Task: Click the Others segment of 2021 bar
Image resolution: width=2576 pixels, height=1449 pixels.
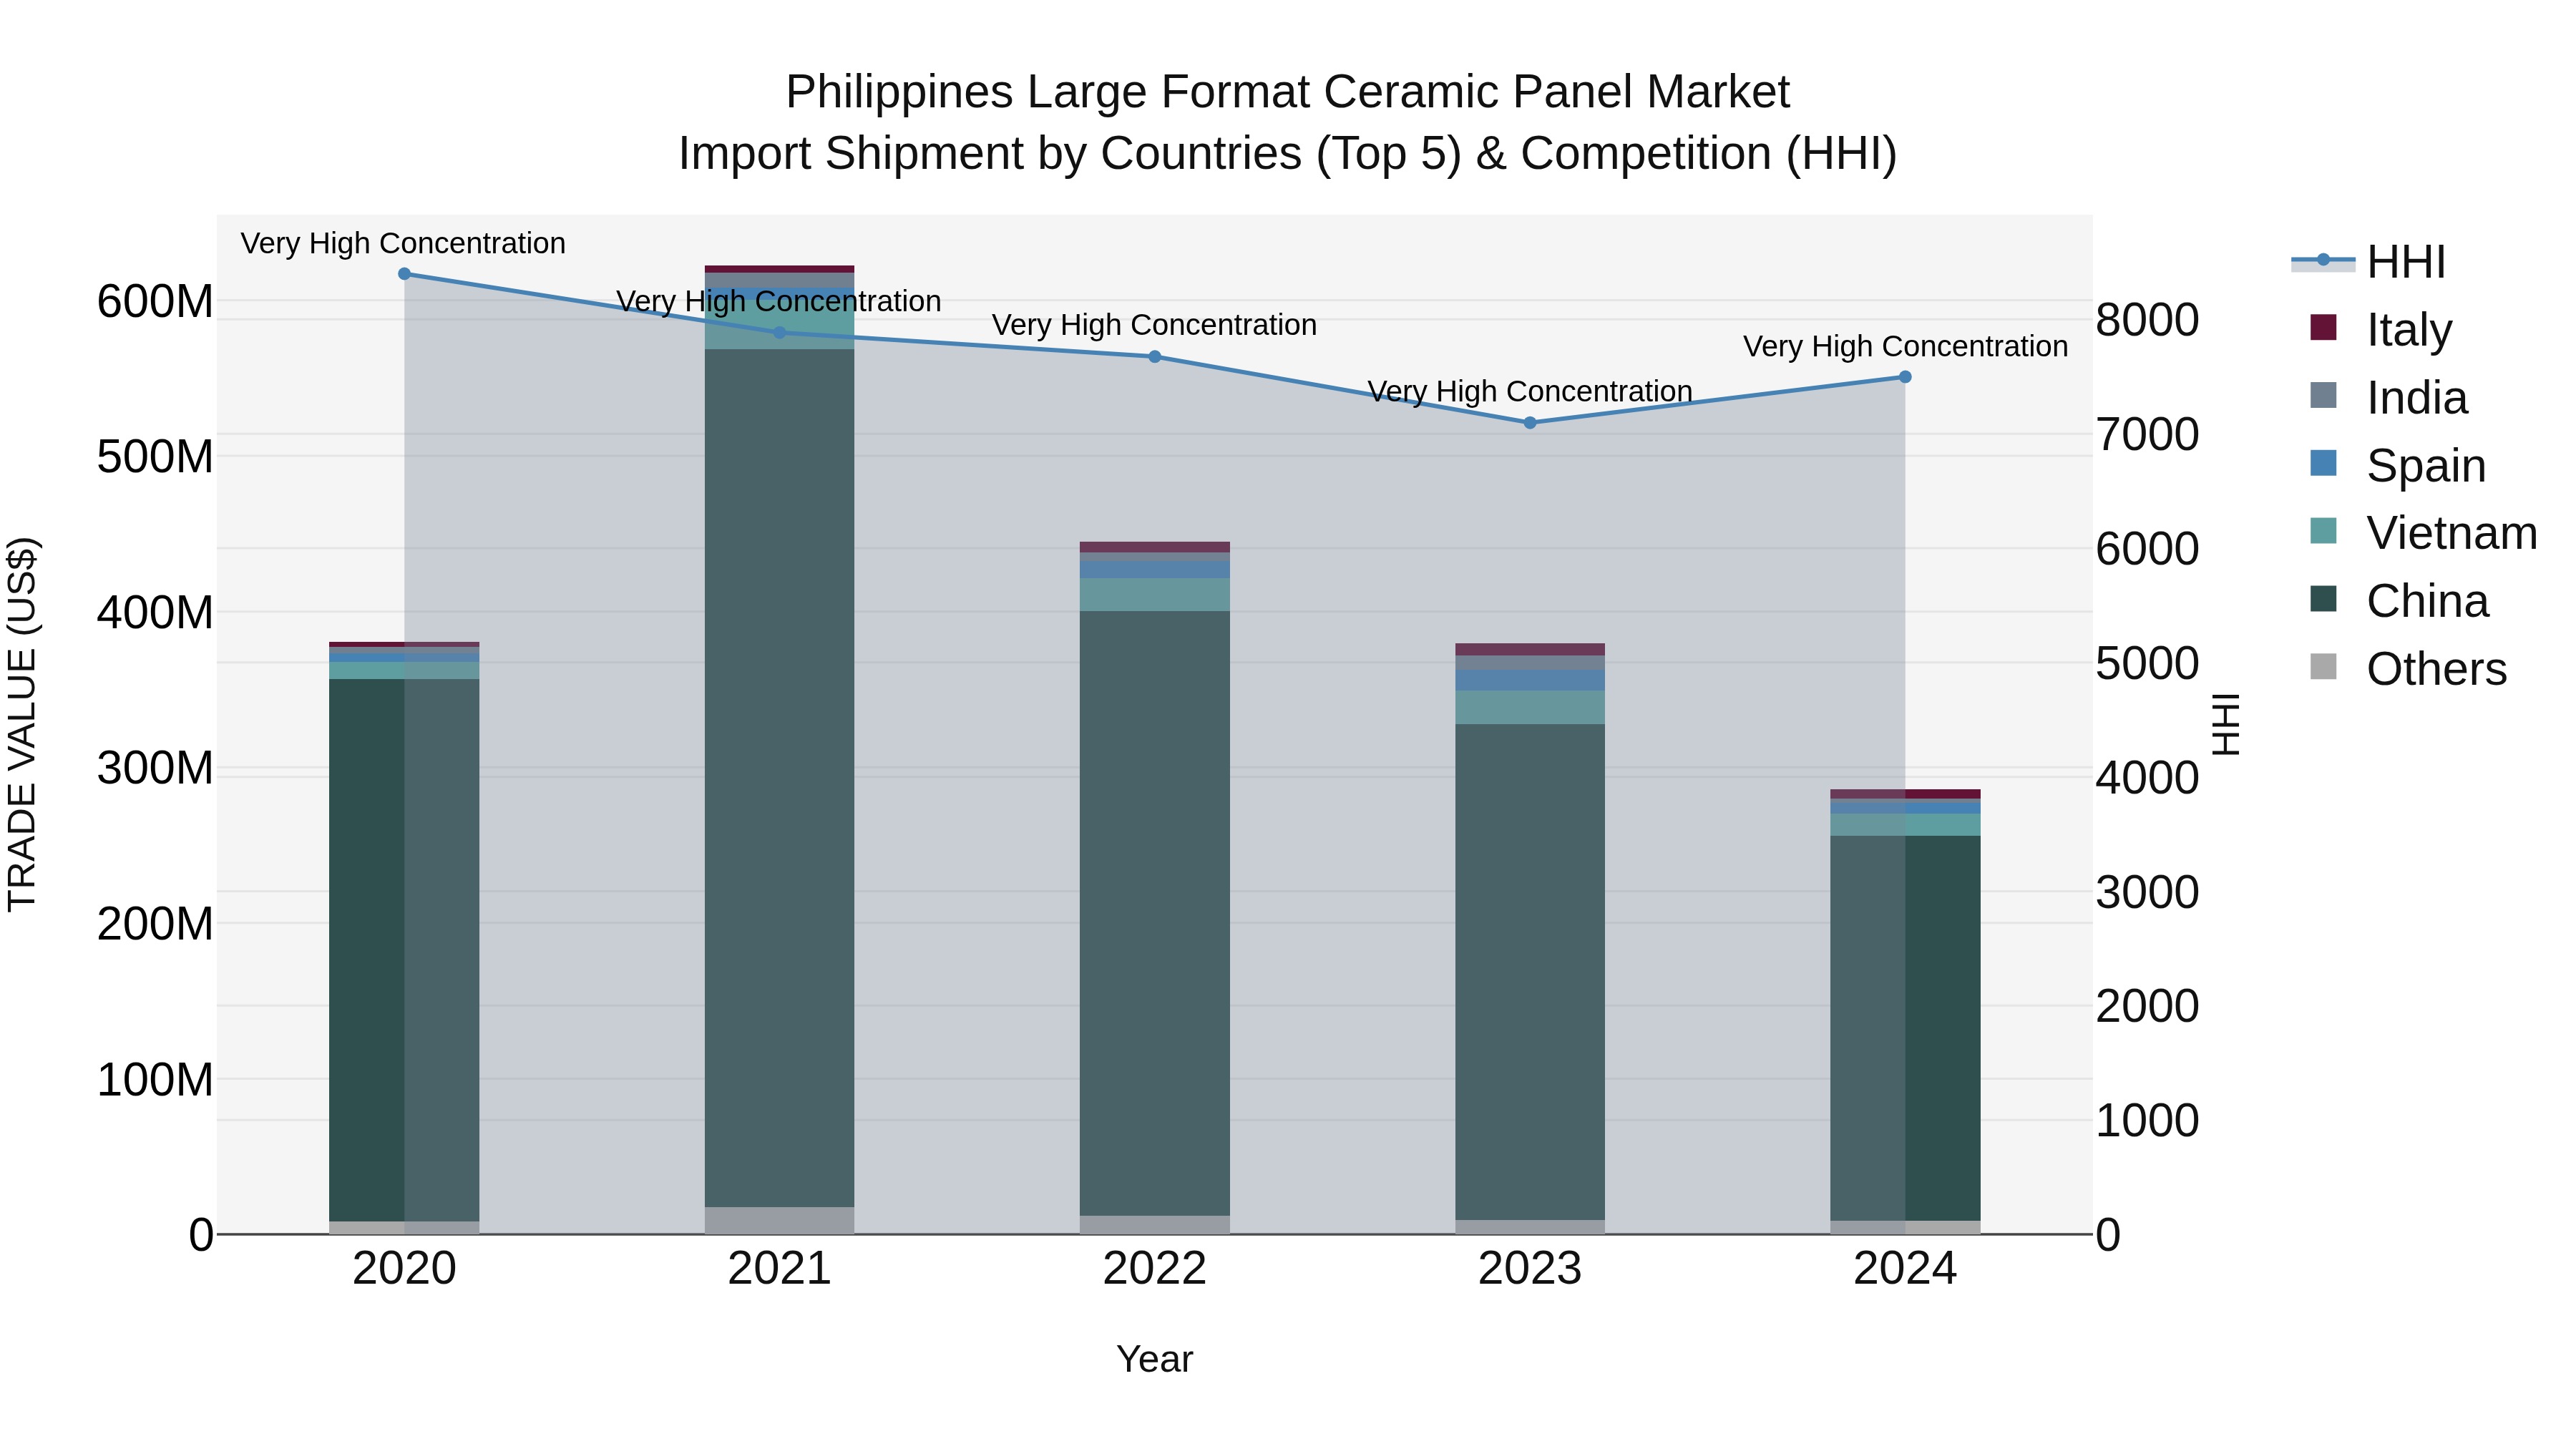Action: (x=780, y=1221)
